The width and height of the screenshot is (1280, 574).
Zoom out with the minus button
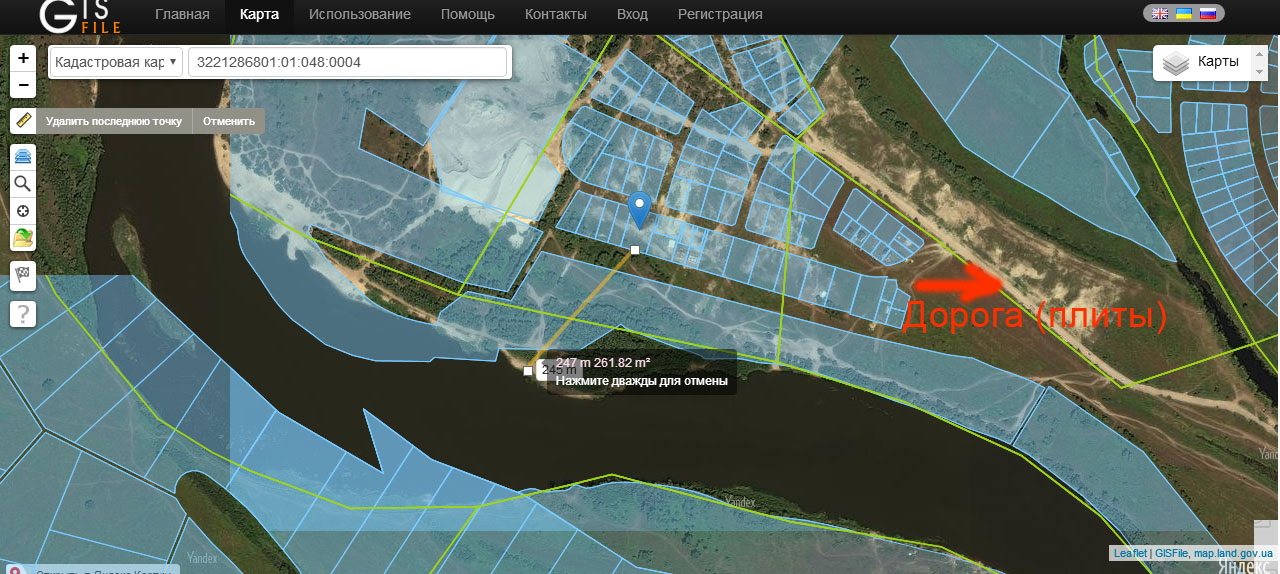pyautogui.click(x=23, y=84)
